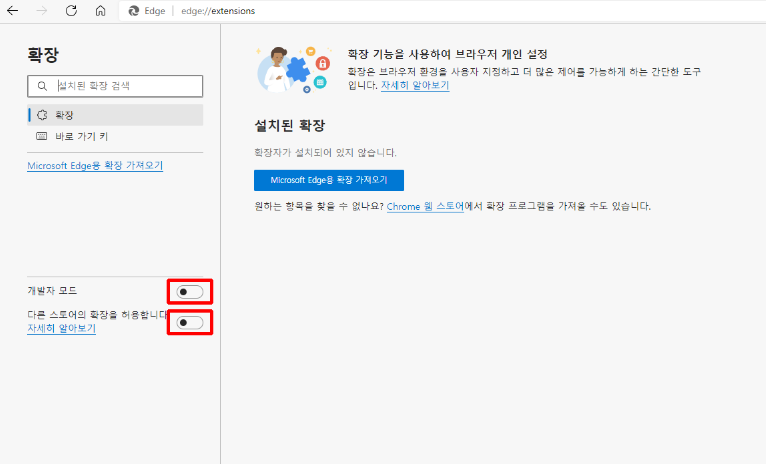The width and height of the screenshot is (766, 464).
Task: Click the 확장 page title in sidebar
Action: click(x=43, y=55)
